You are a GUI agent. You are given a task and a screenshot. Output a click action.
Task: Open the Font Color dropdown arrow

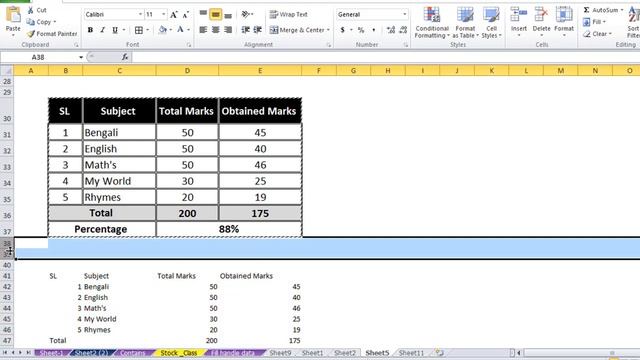189,30
